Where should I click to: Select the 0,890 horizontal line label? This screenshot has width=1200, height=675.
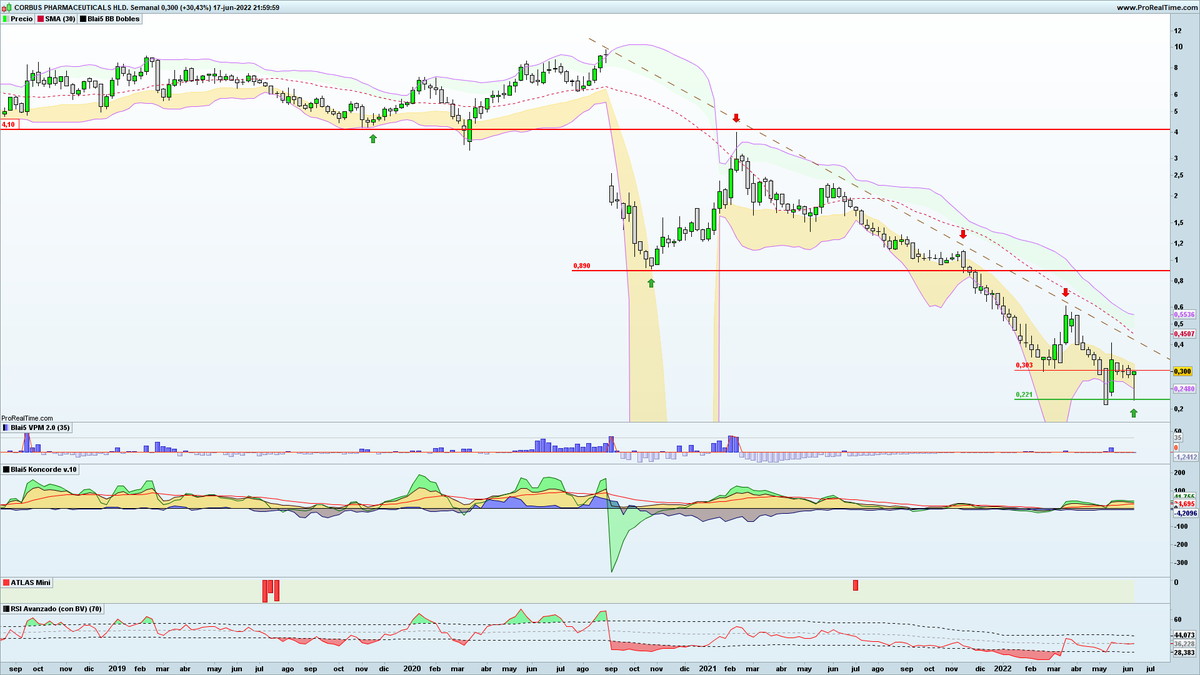point(582,266)
